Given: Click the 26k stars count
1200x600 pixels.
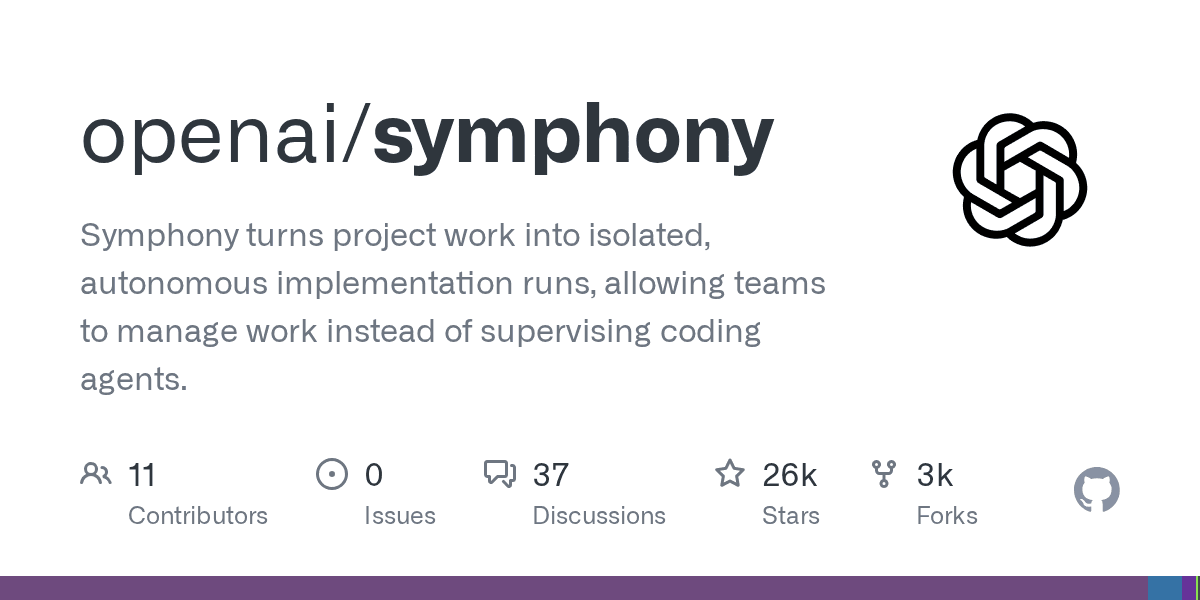Looking at the screenshot, I should pos(790,475).
